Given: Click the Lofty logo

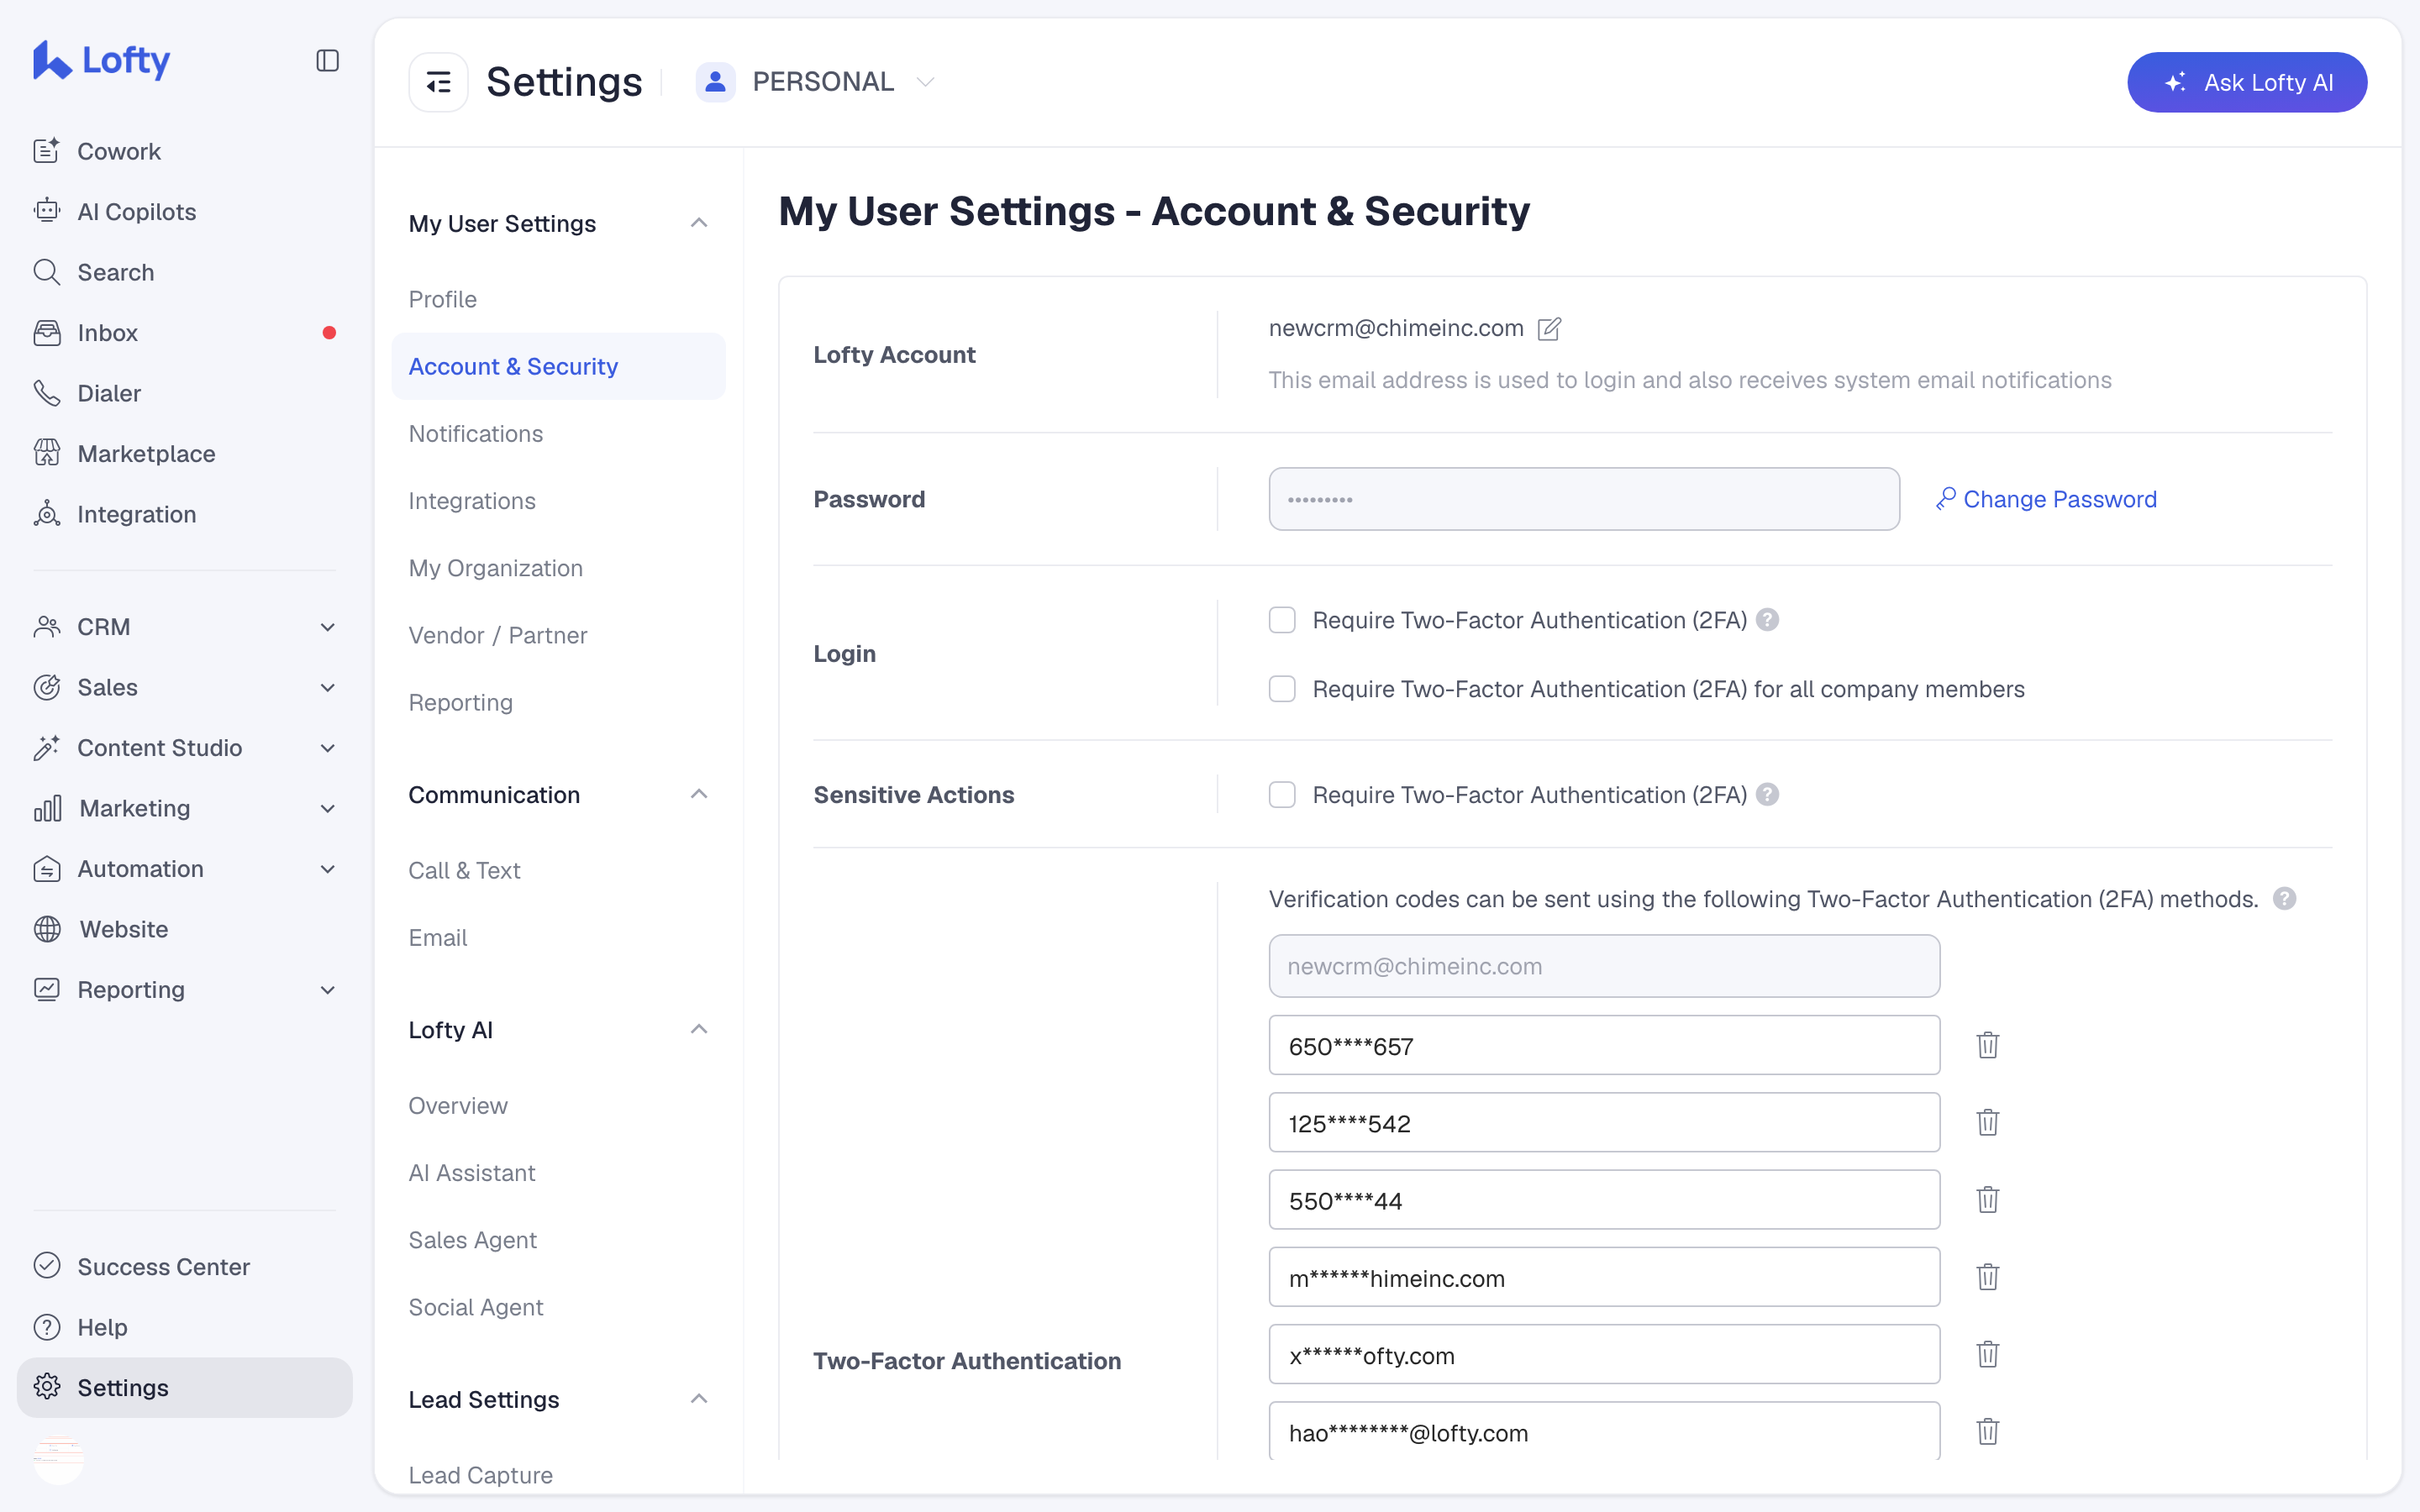Looking at the screenshot, I should click(102, 60).
